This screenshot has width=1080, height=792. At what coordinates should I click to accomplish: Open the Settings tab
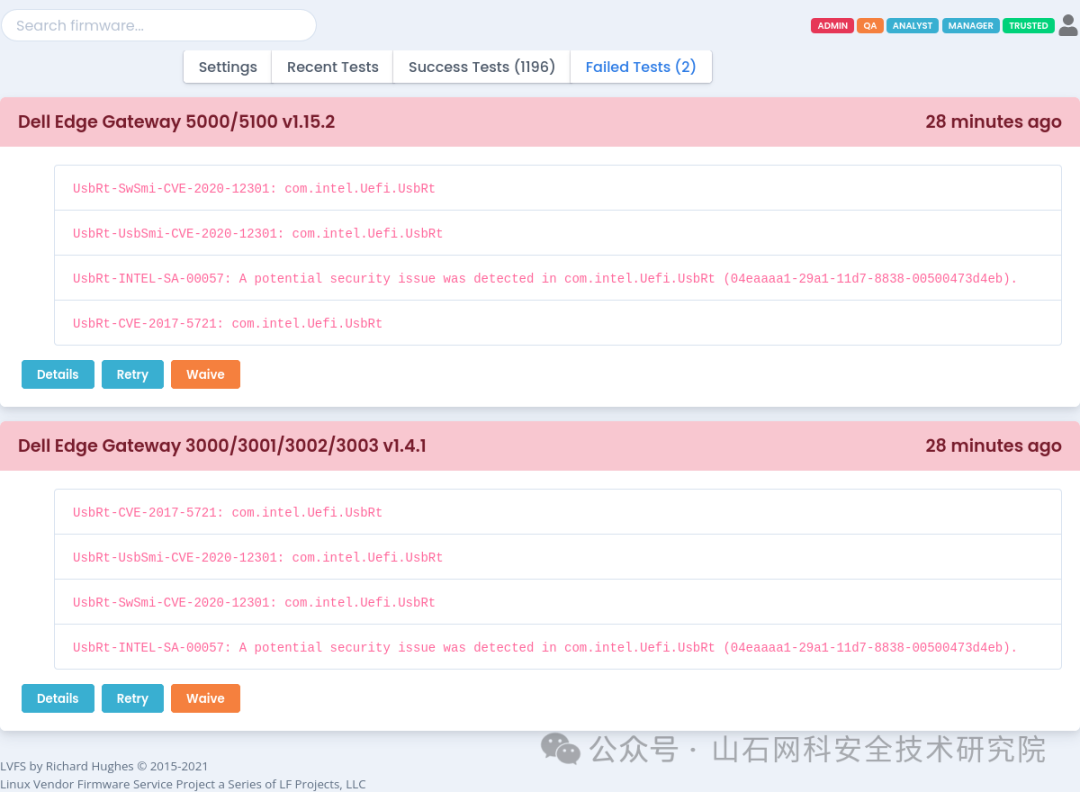tap(227, 67)
